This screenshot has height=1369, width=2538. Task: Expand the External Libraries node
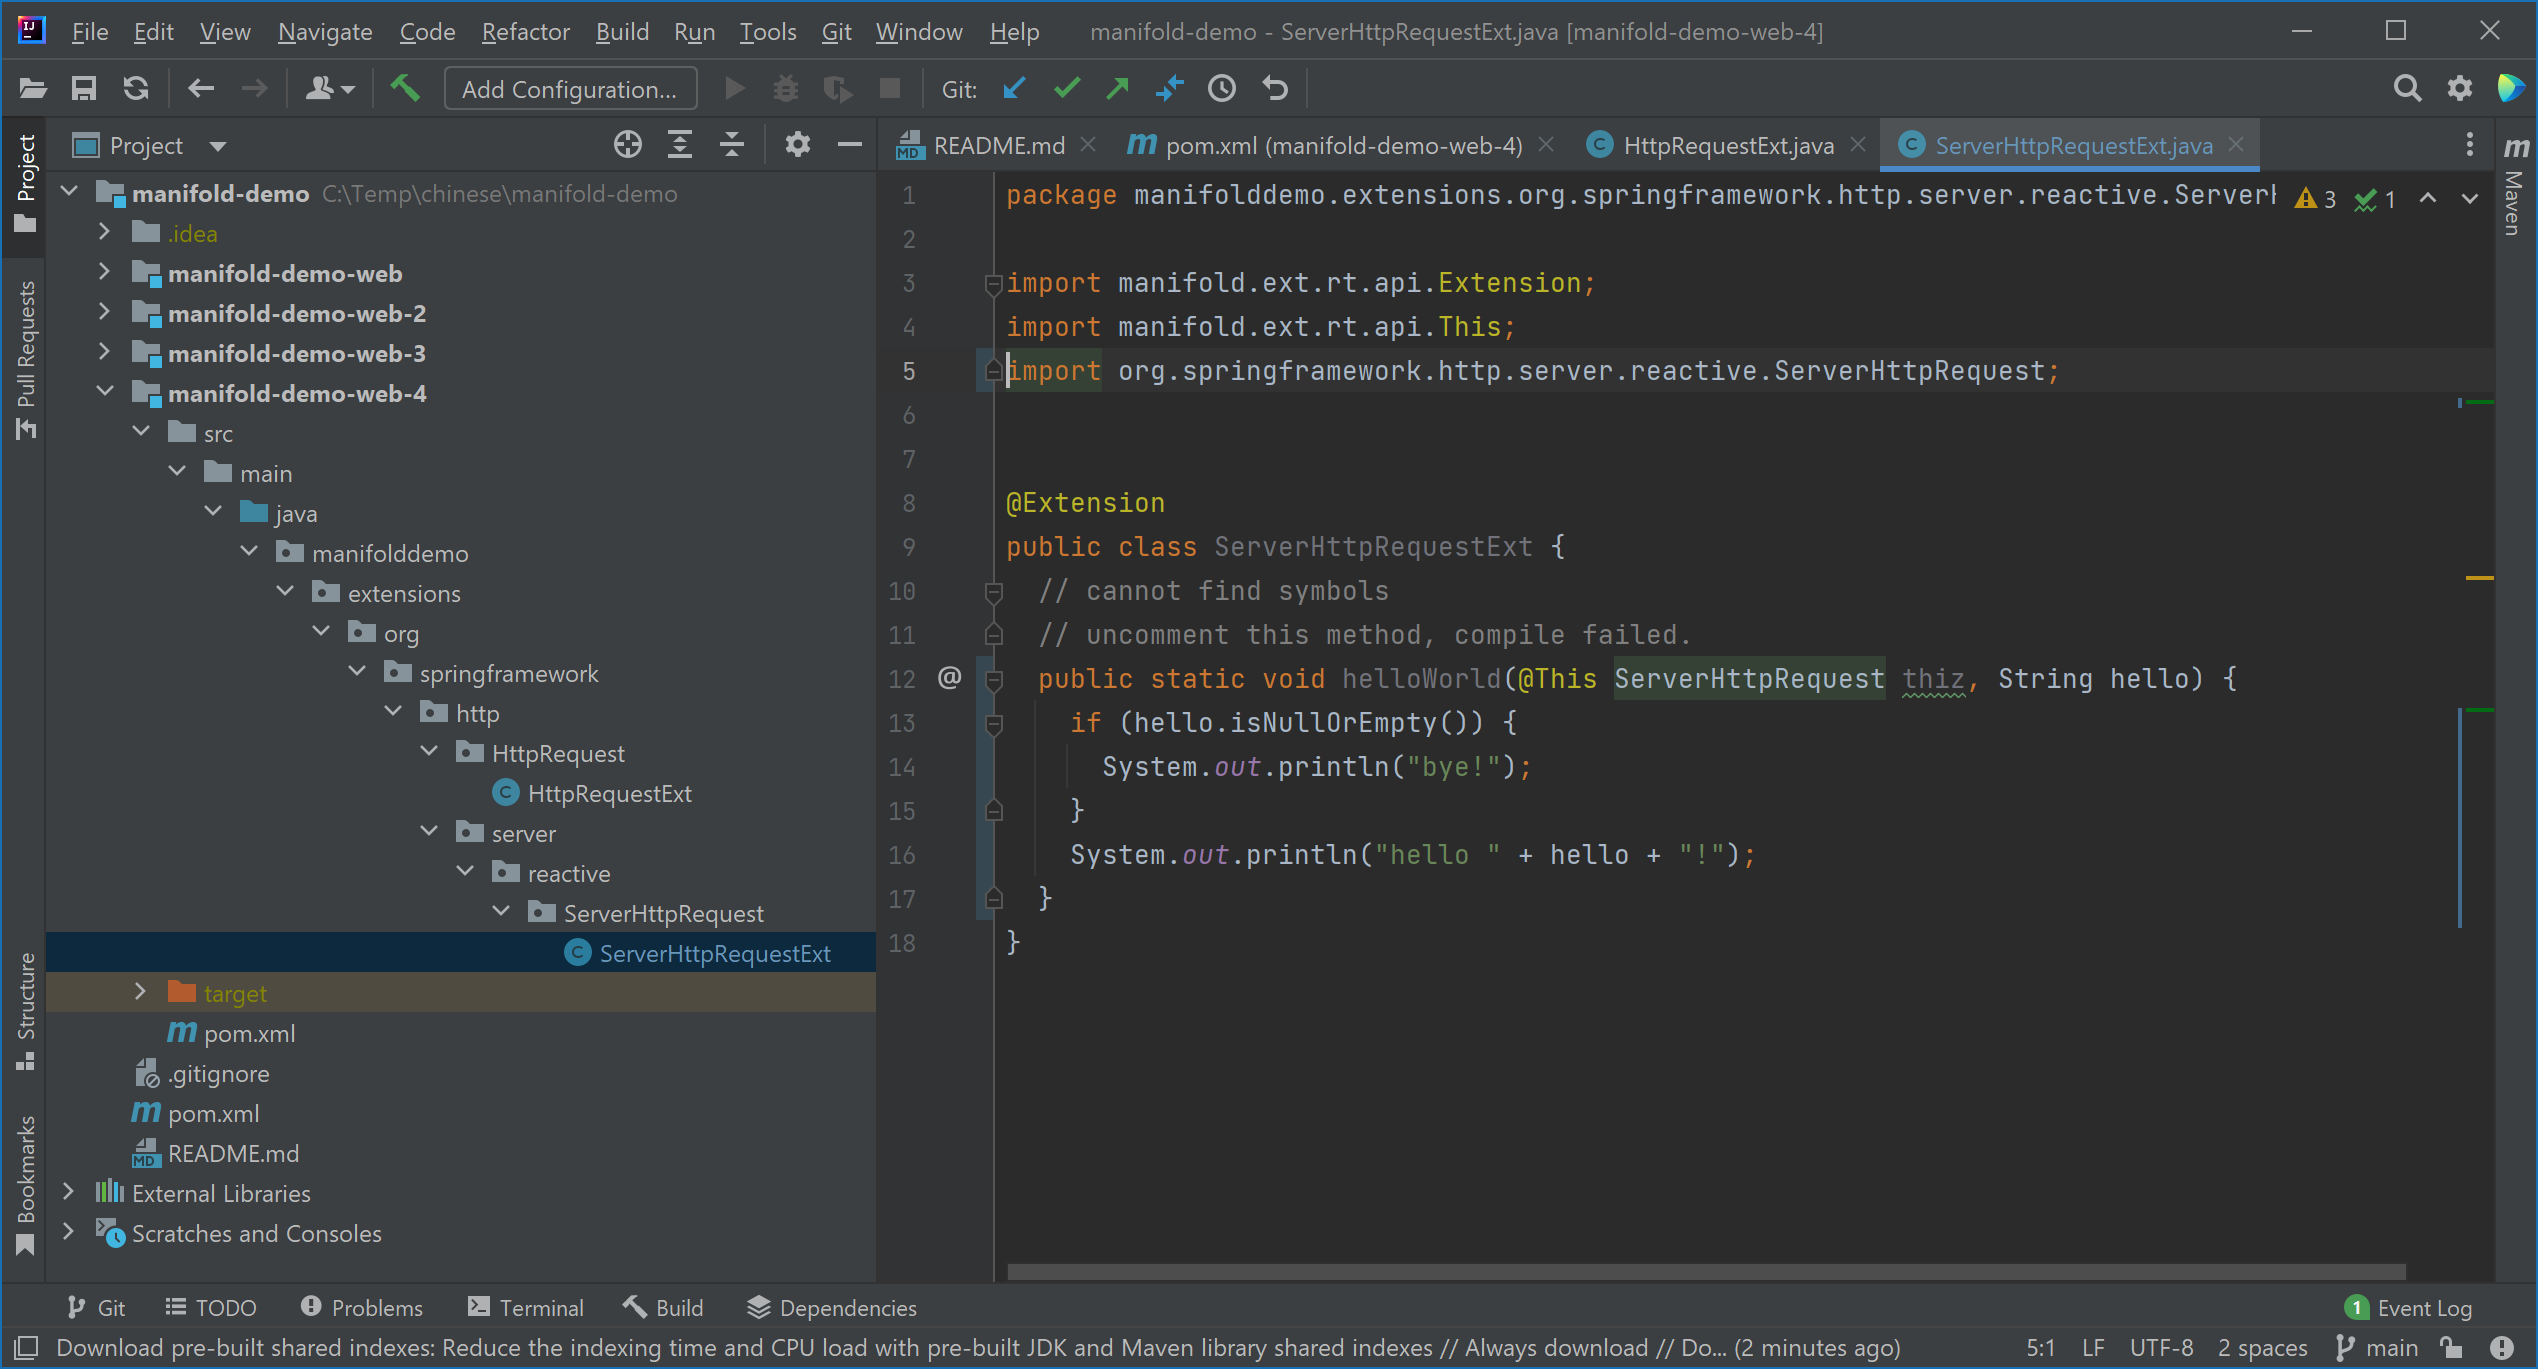click(x=68, y=1192)
